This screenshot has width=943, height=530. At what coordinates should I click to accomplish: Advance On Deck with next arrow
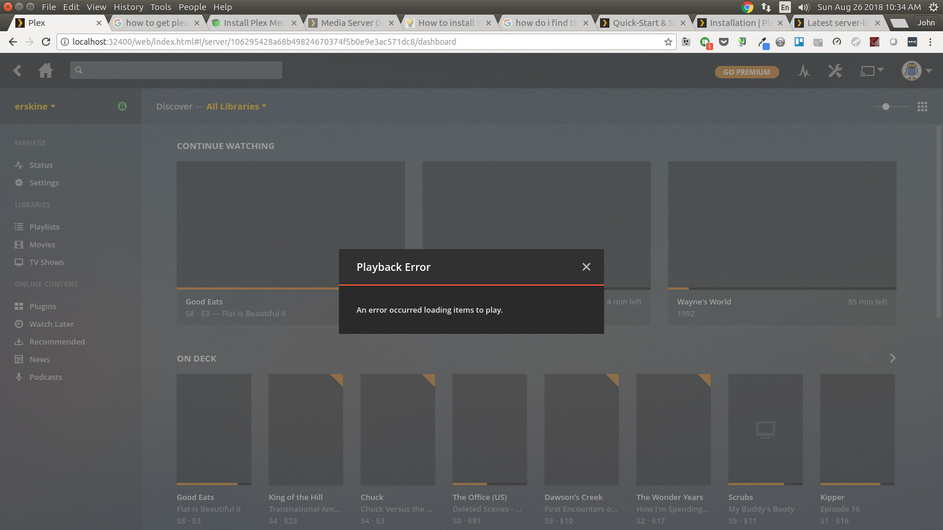pos(892,358)
